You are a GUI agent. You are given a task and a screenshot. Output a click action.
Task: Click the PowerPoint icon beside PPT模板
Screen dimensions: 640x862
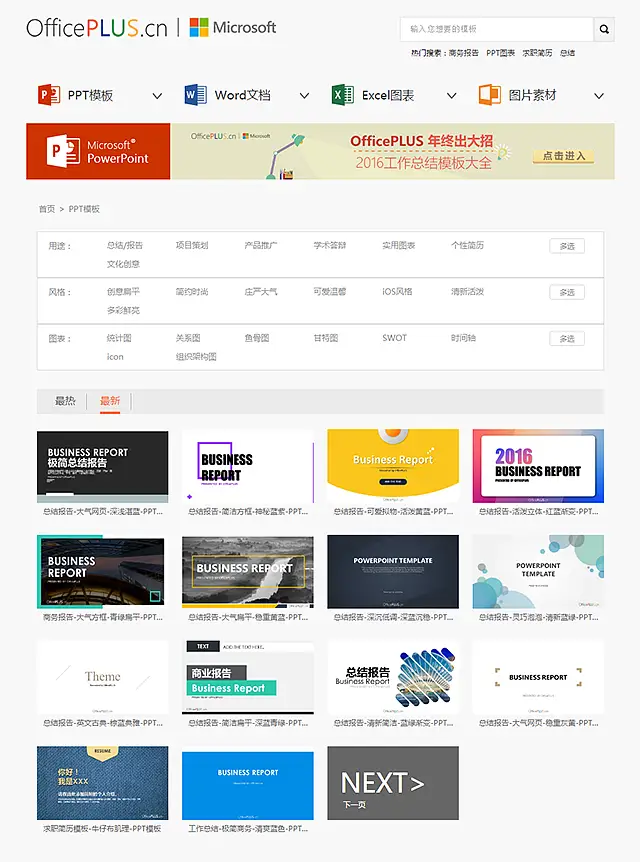coord(49,95)
